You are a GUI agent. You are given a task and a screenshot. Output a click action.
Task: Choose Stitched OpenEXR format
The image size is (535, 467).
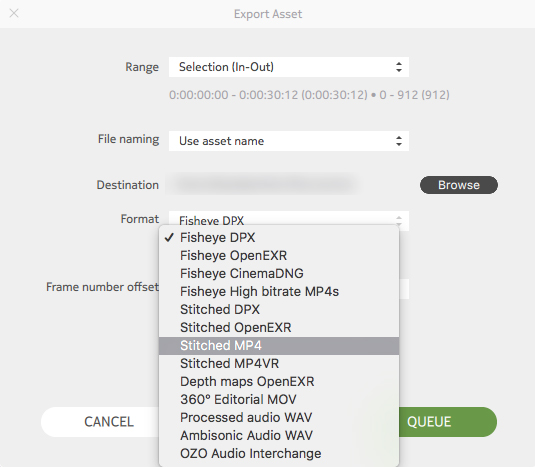point(279,327)
